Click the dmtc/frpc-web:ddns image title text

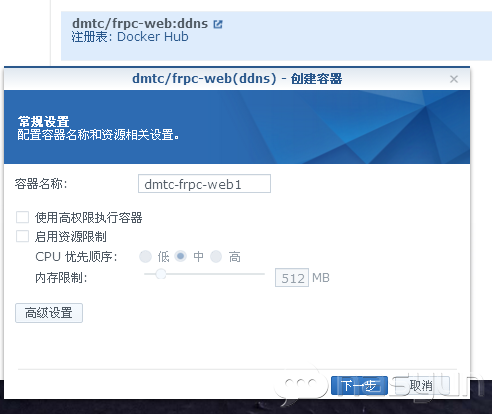click(x=140, y=24)
